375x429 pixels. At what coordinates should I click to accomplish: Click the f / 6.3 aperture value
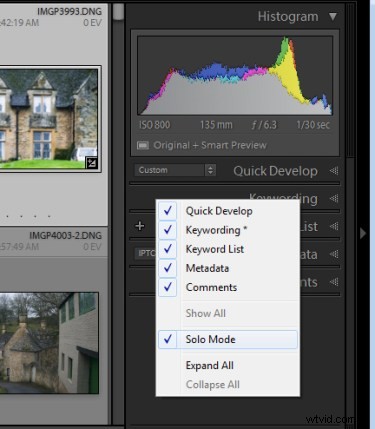tap(264, 125)
